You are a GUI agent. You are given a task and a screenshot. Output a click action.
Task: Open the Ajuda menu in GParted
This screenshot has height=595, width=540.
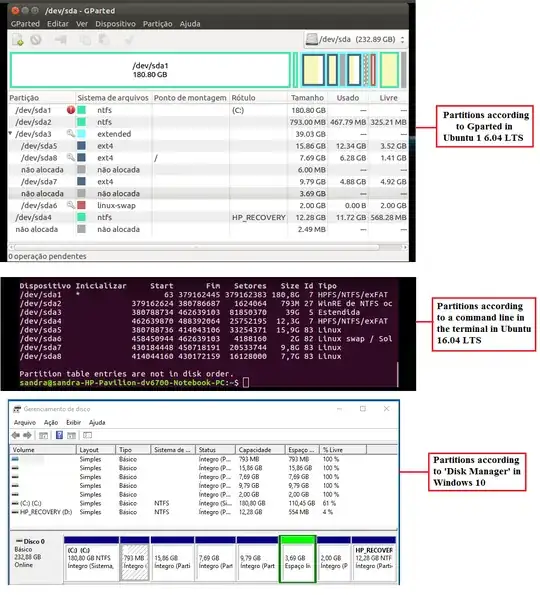click(190, 24)
